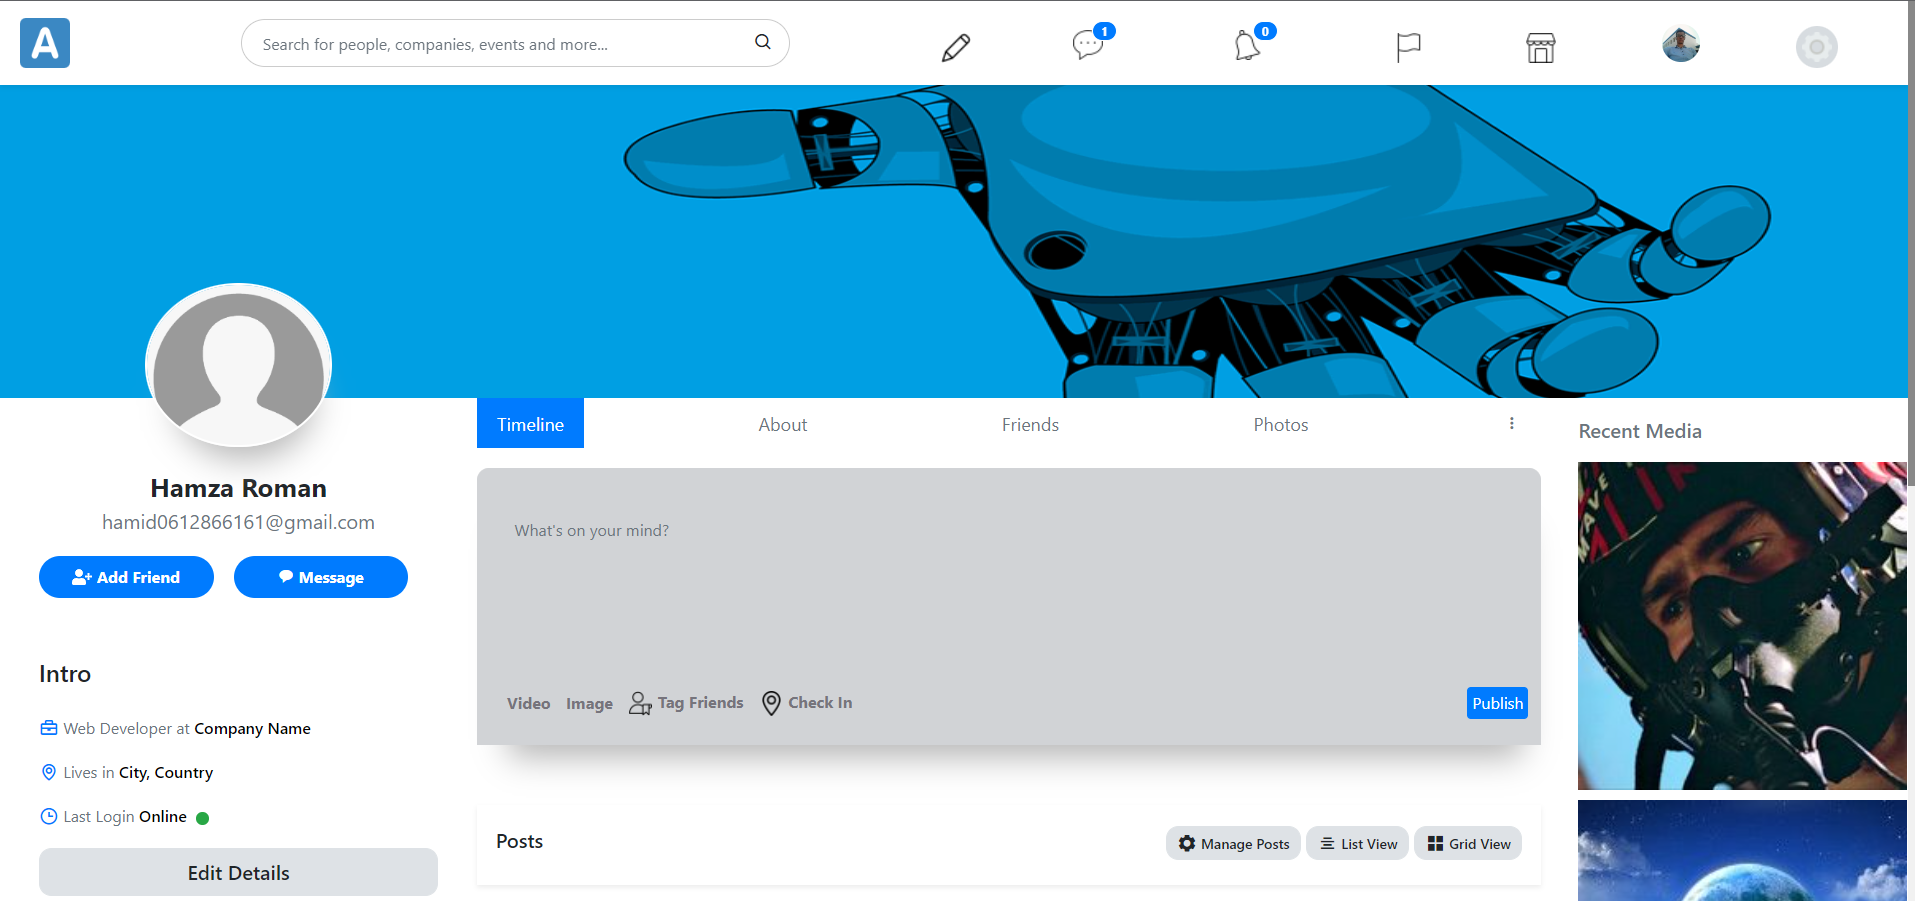This screenshot has height=901, width=1915.
Task: Click the flag pages icon
Action: (1408, 47)
